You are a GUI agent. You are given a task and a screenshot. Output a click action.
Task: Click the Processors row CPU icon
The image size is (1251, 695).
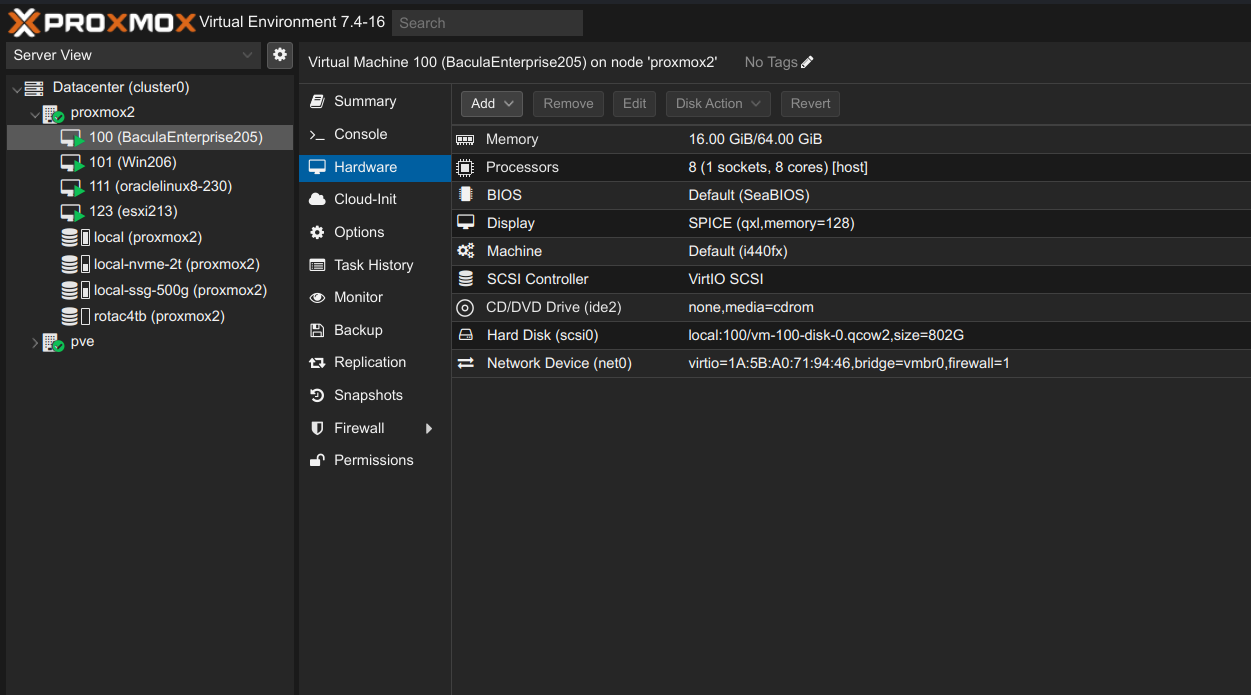(465, 167)
